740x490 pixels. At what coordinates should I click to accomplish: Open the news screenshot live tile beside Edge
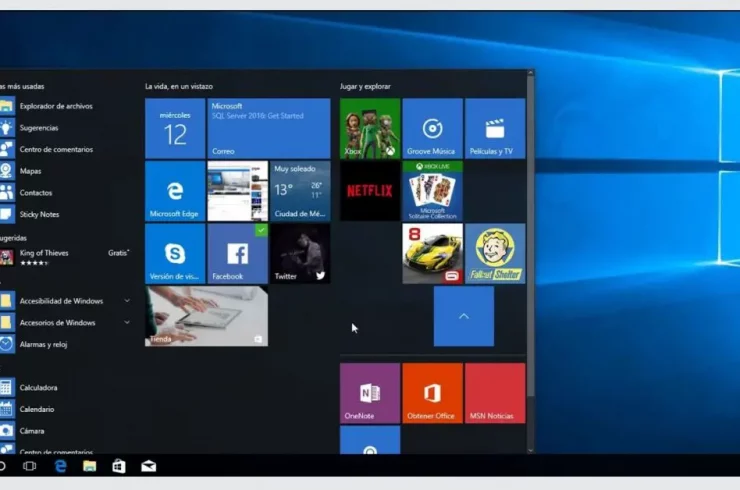click(x=237, y=191)
